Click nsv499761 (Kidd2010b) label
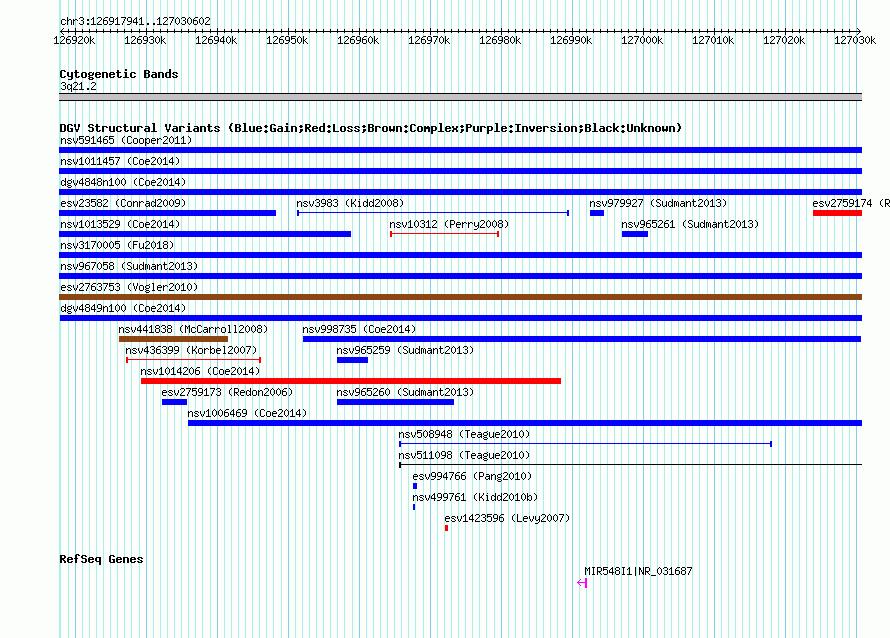Viewport: 890px width, 638px height. click(x=475, y=497)
